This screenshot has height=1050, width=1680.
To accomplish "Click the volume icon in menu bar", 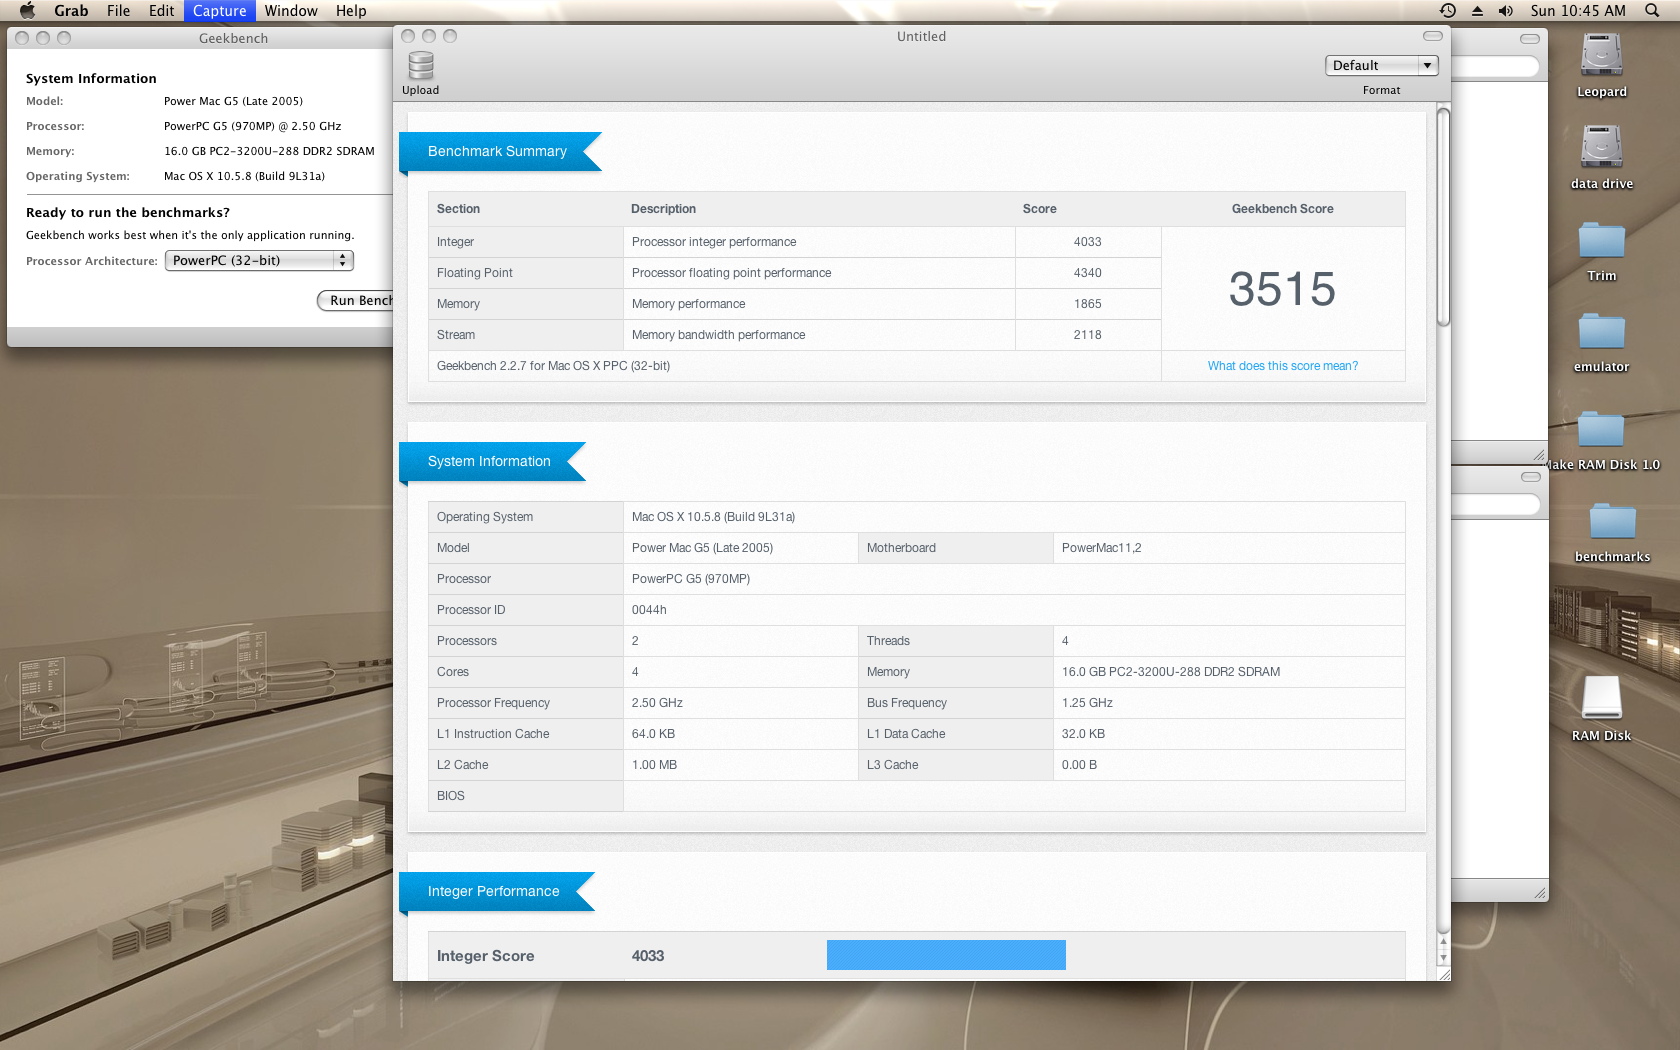I will pos(1506,10).
